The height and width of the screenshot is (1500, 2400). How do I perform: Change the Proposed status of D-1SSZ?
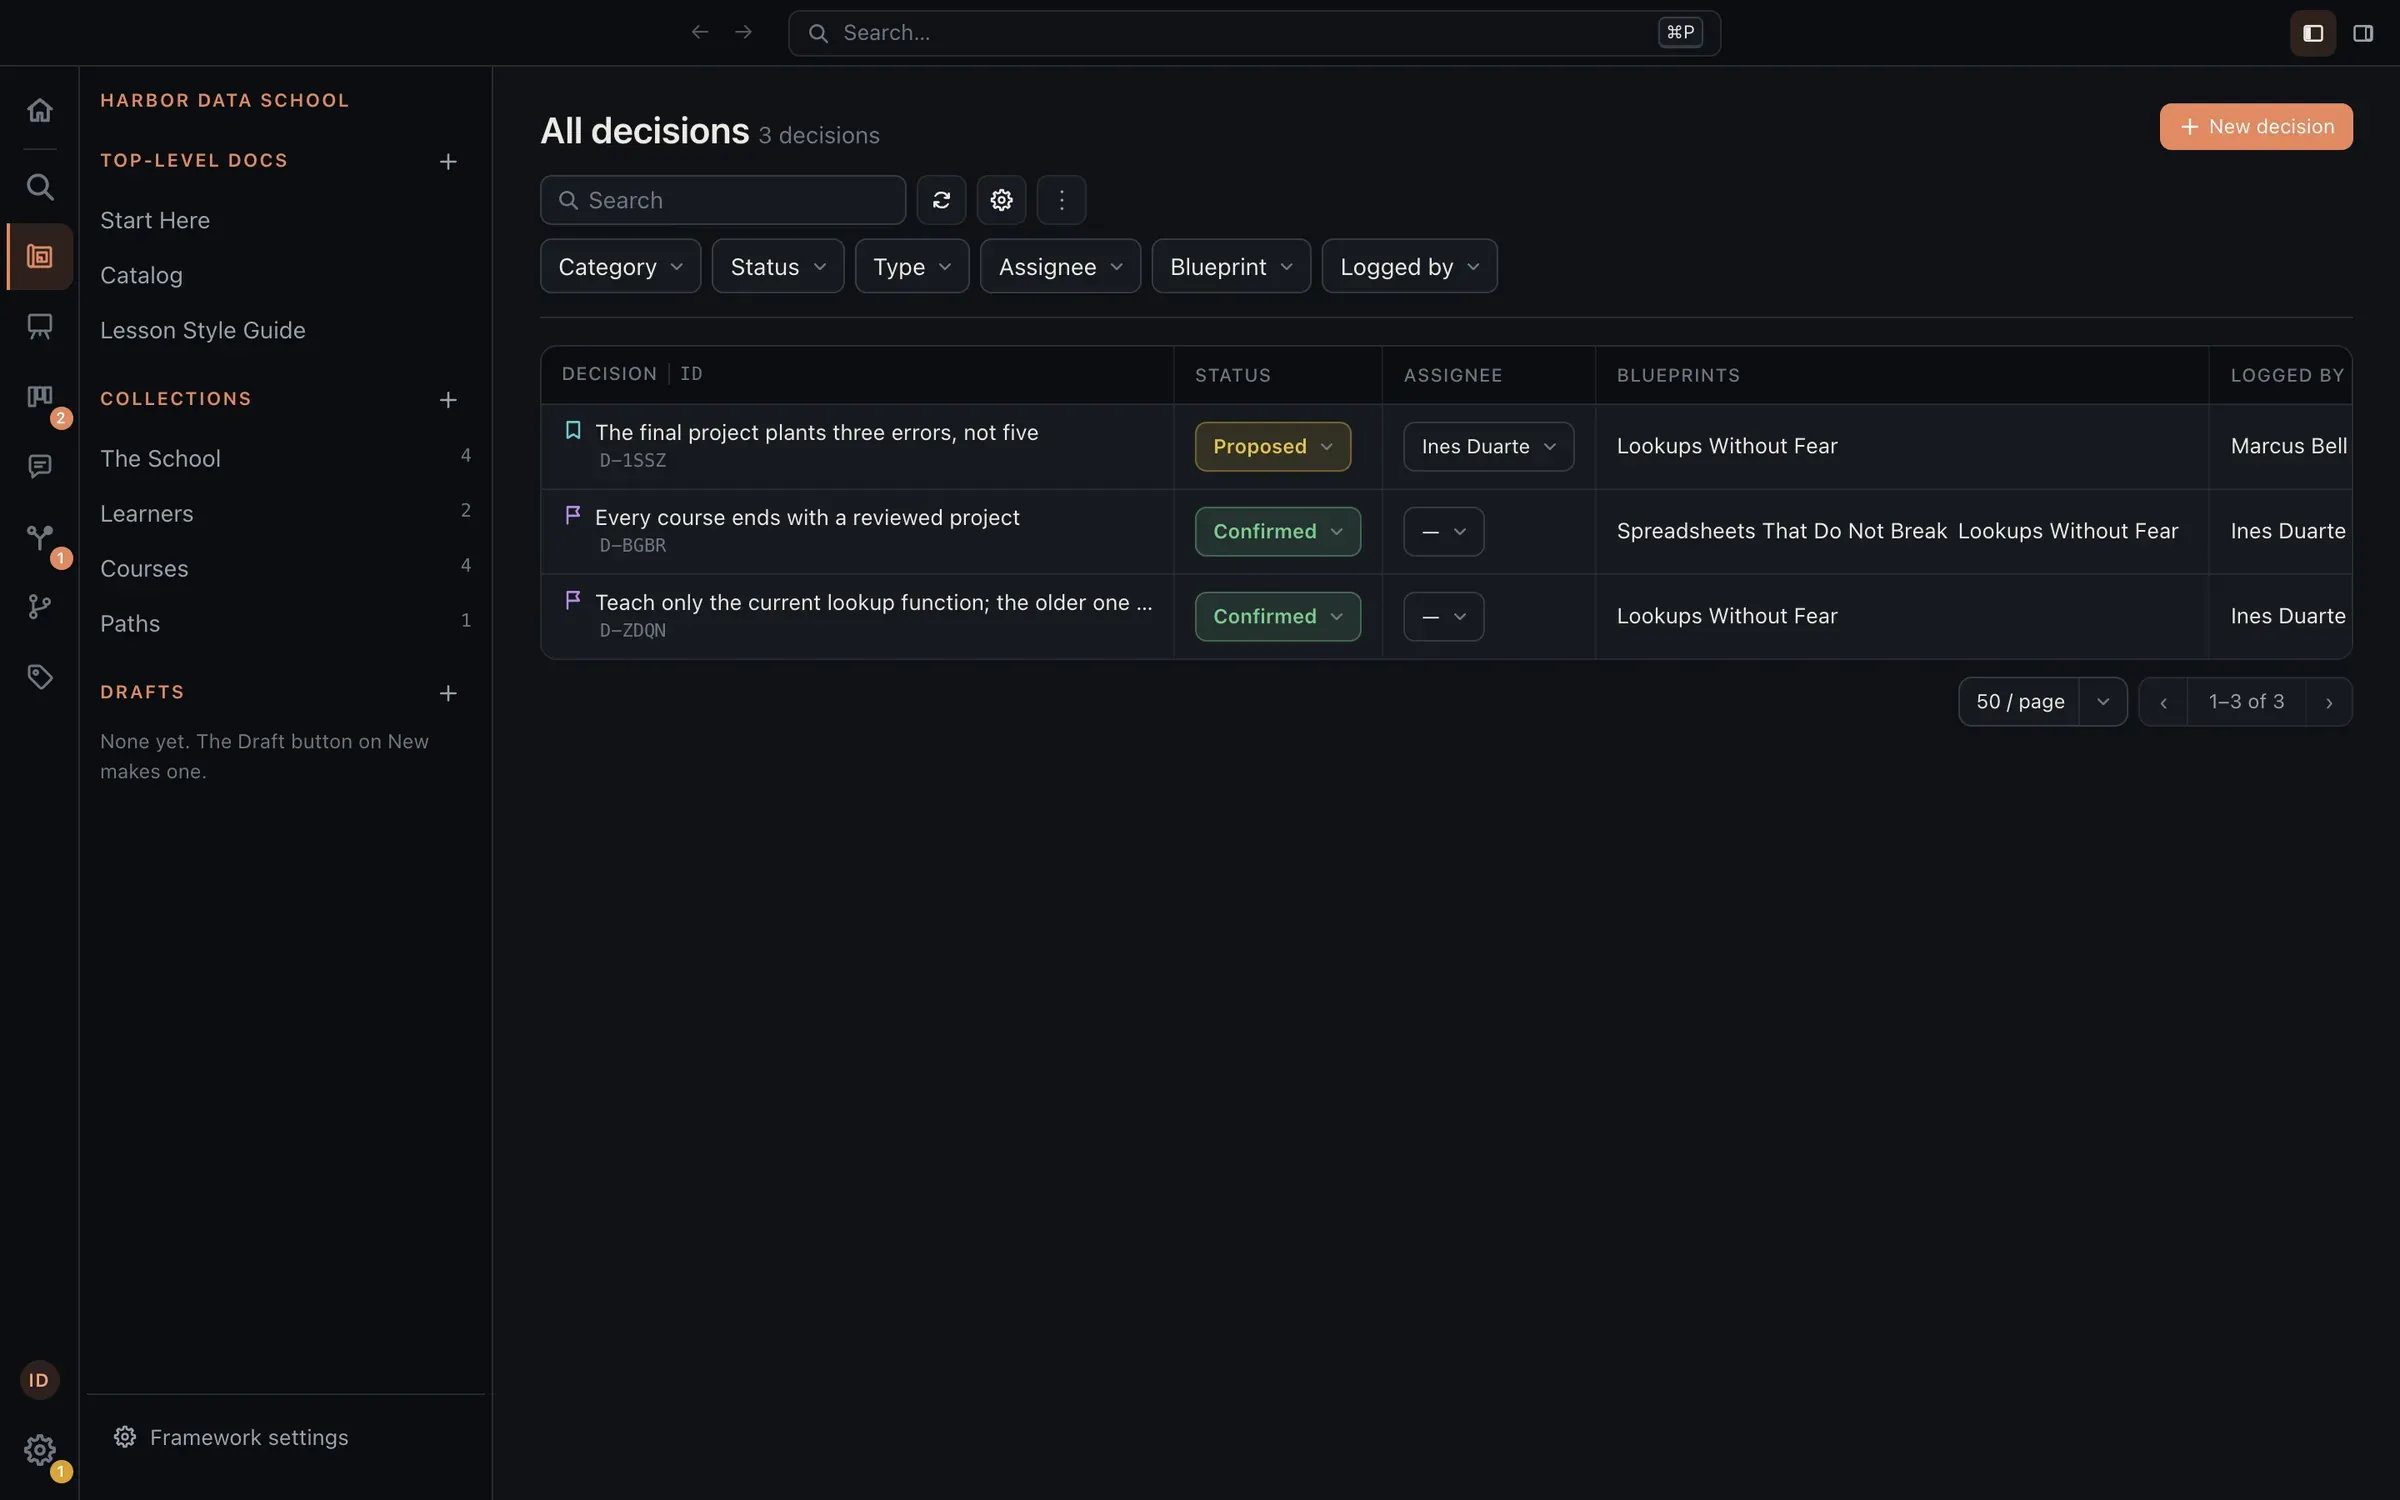(1272, 446)
